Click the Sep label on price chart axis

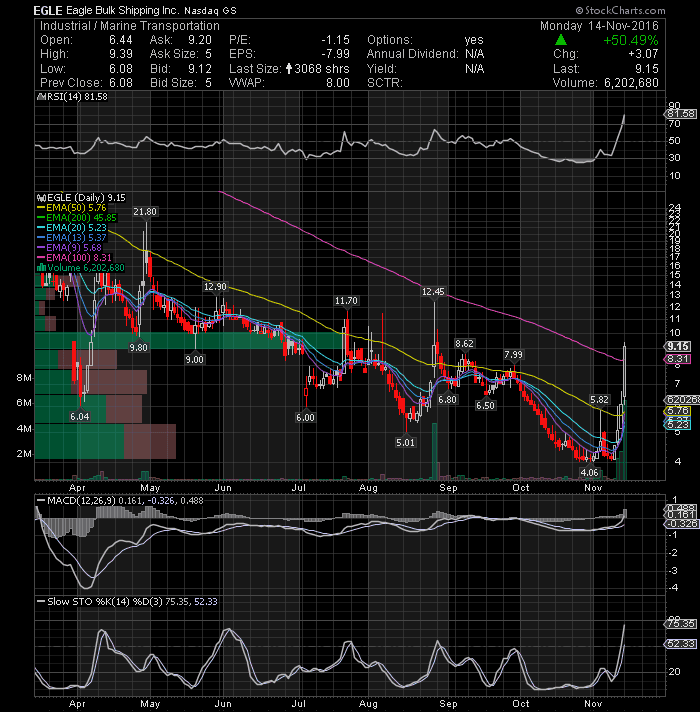click(448, 488)
